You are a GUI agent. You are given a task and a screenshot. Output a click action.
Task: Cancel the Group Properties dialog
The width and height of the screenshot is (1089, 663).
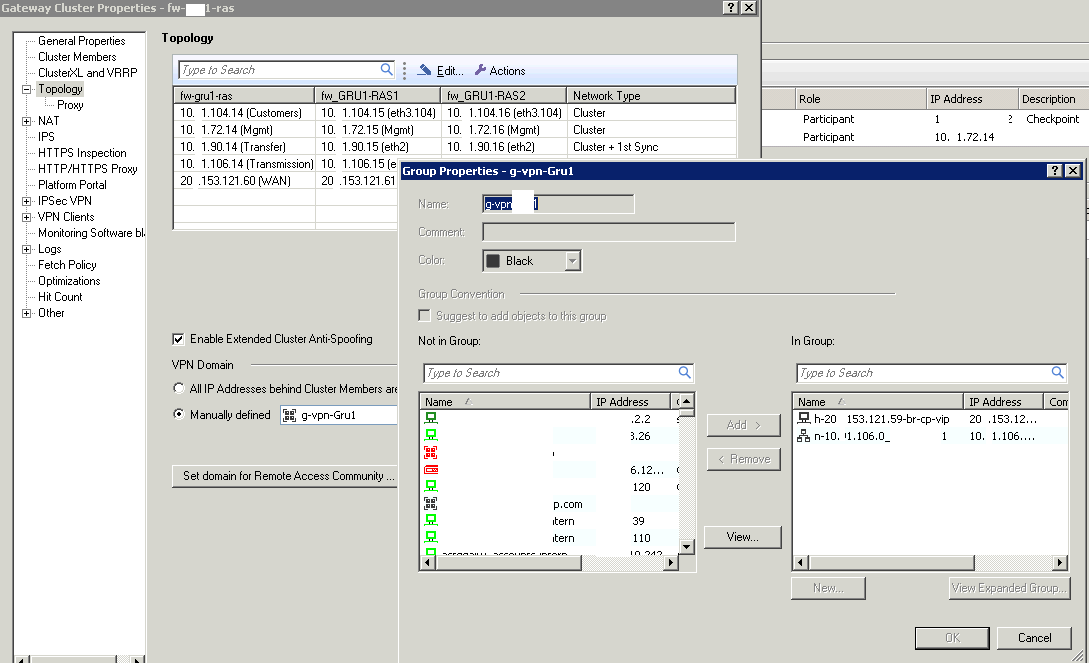(x=1034, y=638)
